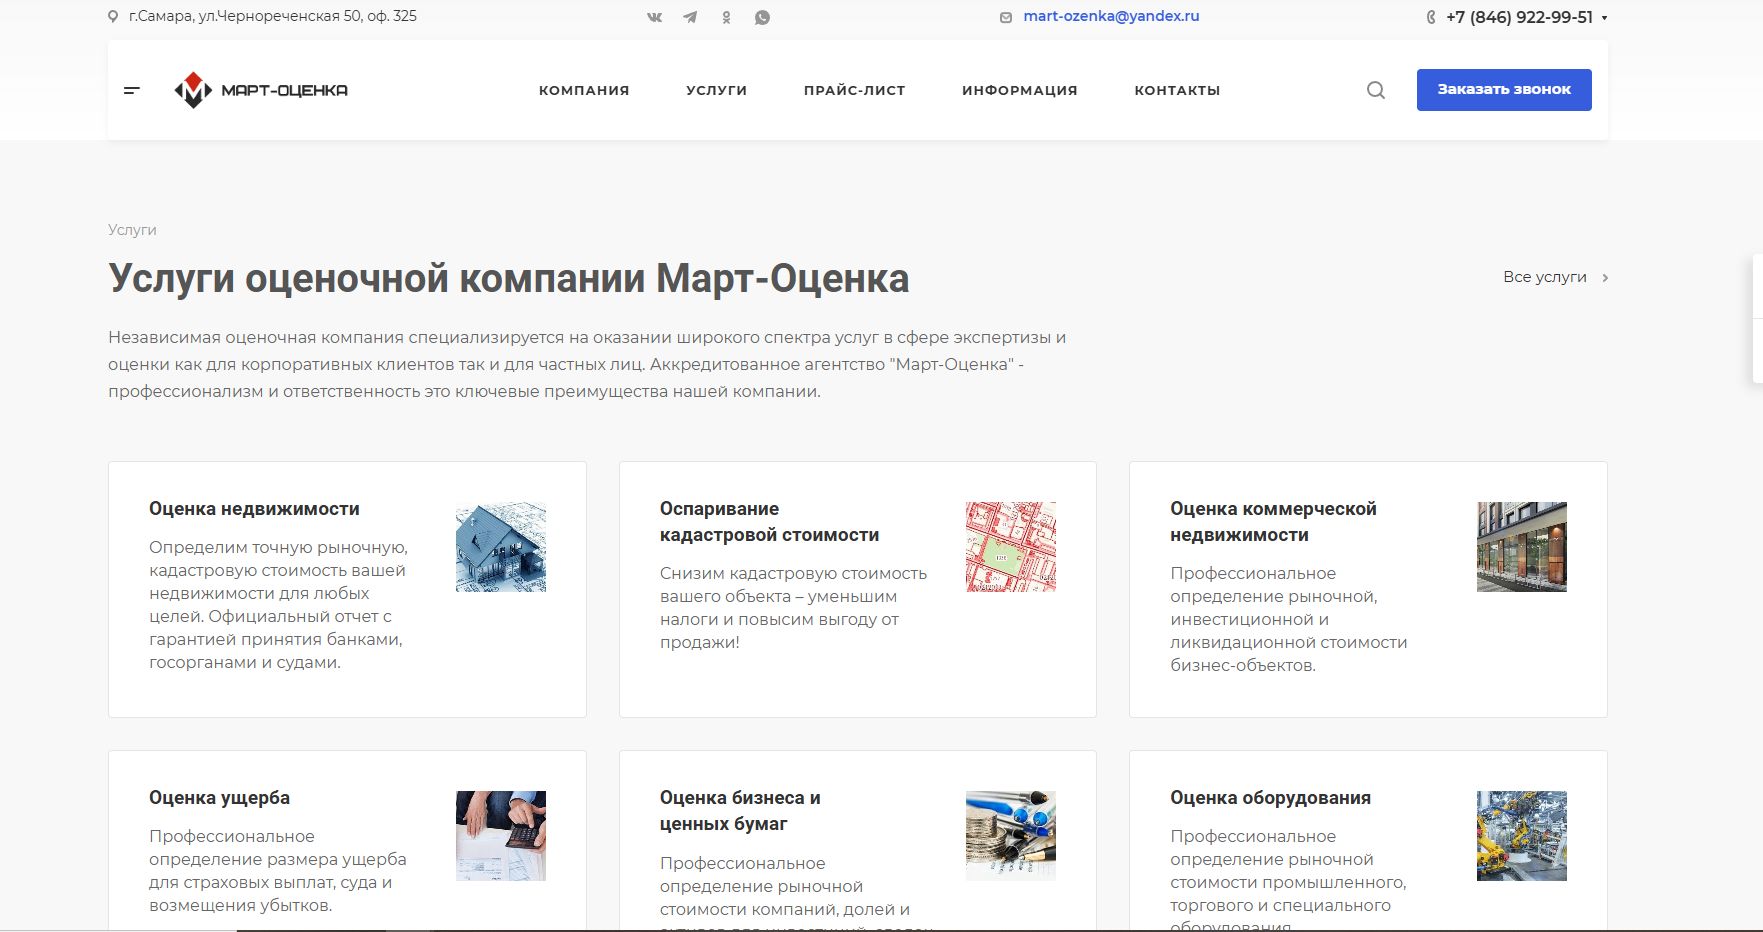Open Оценка оборудования service title
The width and height of the screenshot is (1763, 932).
click(1270, 798)
